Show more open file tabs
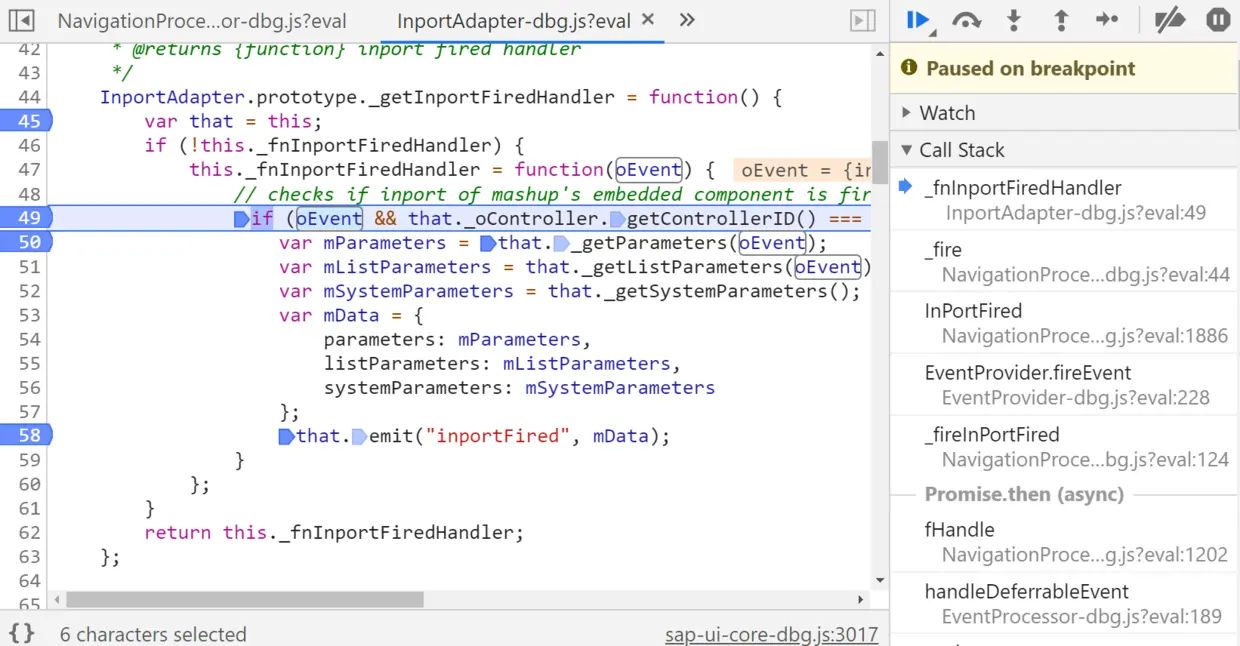The image size is (1240, 646). [687, 20]
